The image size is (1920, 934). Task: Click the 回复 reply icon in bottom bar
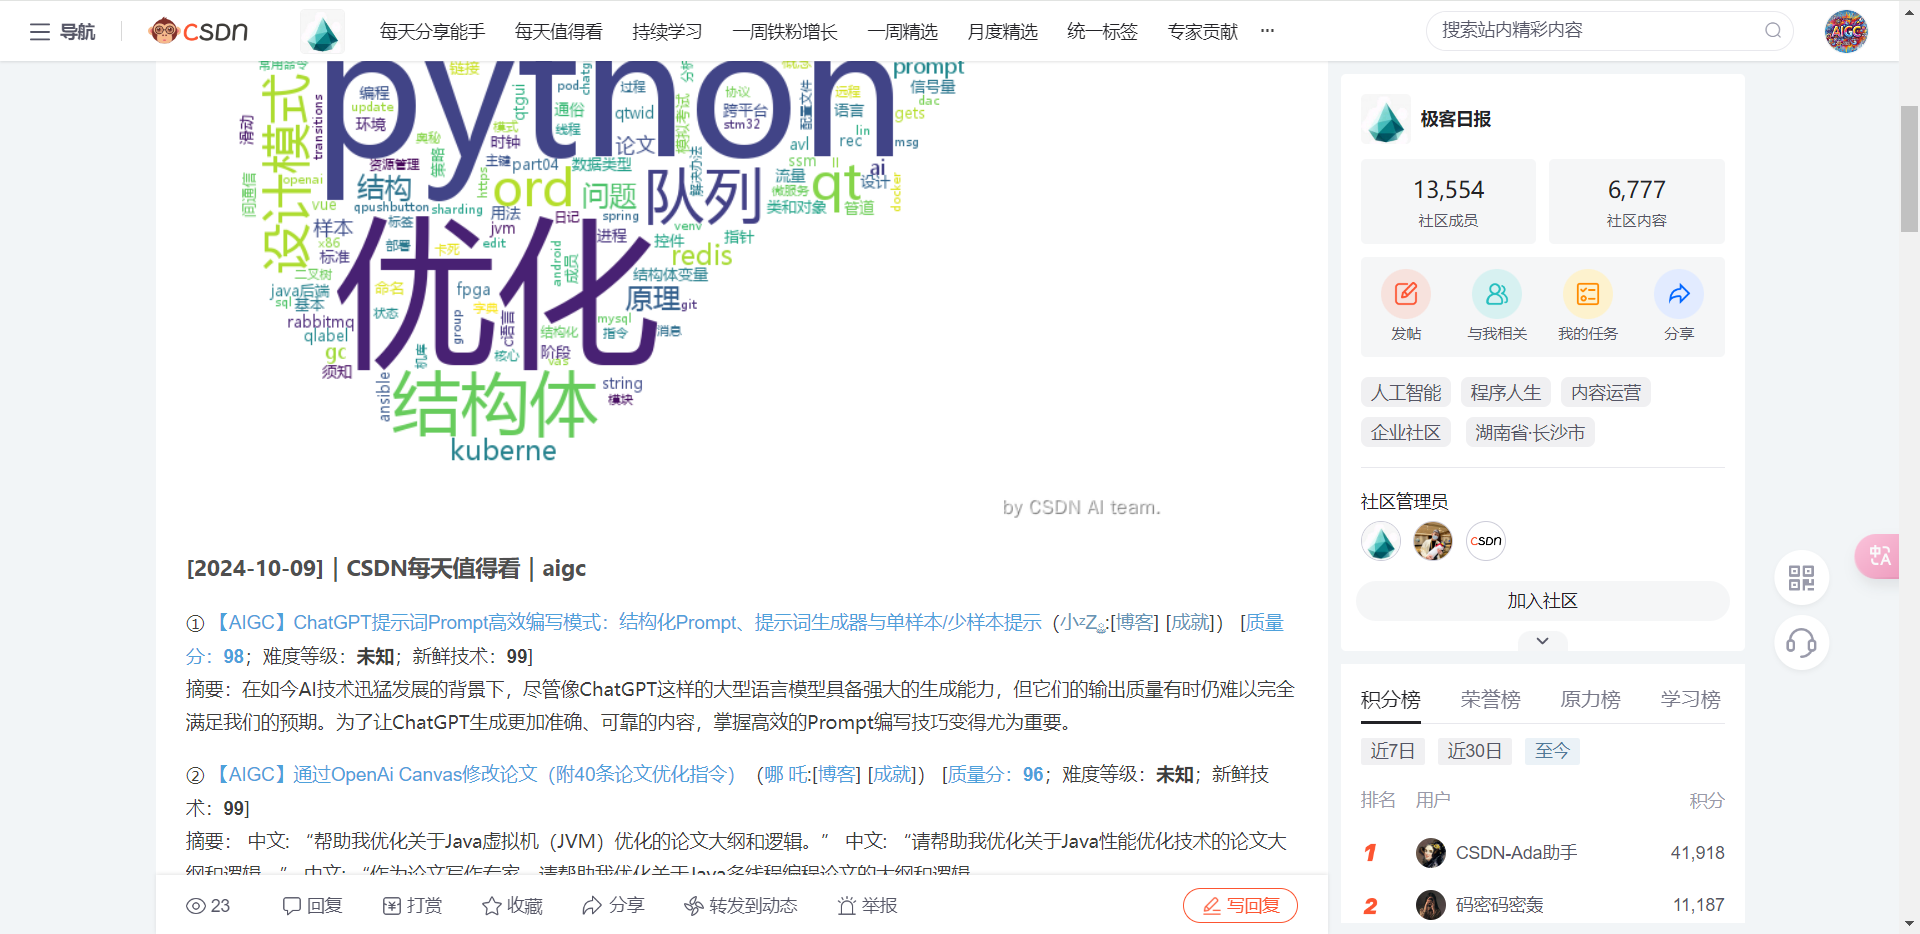tap(292, 906)
